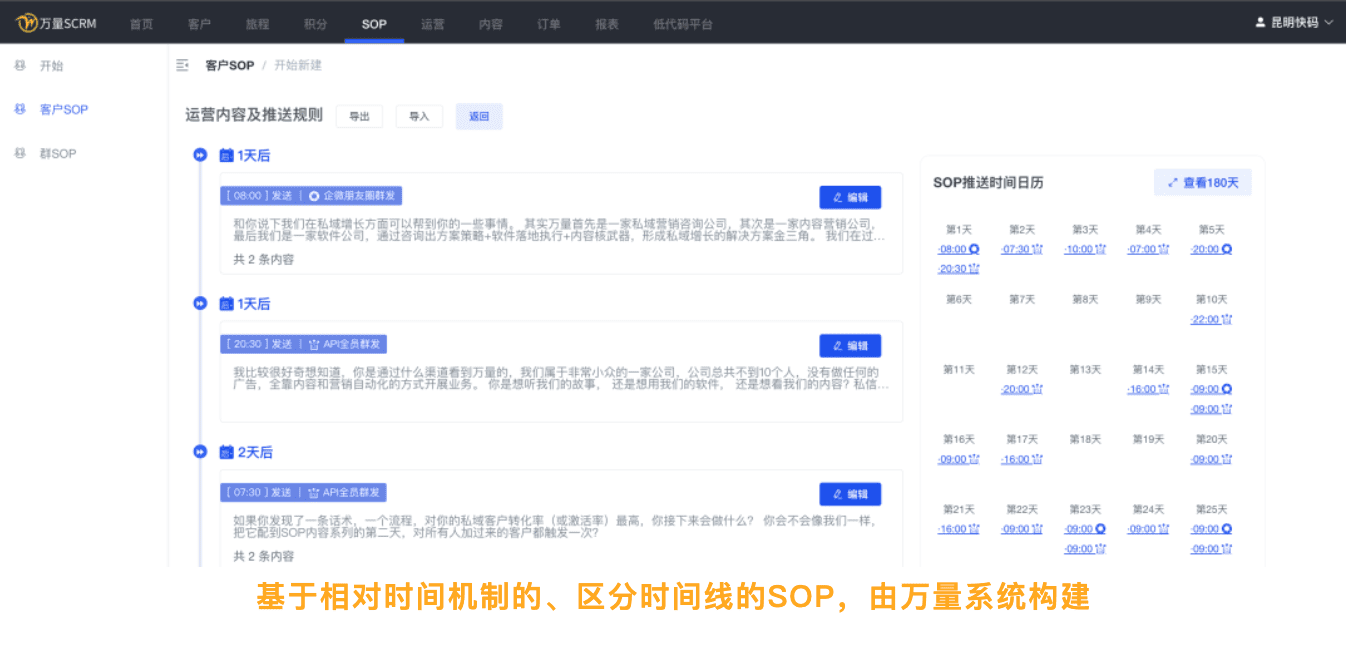This screenshot has width=1346, height=650.
Task: Edit the 20:30 API全员群发 card
Action: pyautogui.click(x=850, y=345)
